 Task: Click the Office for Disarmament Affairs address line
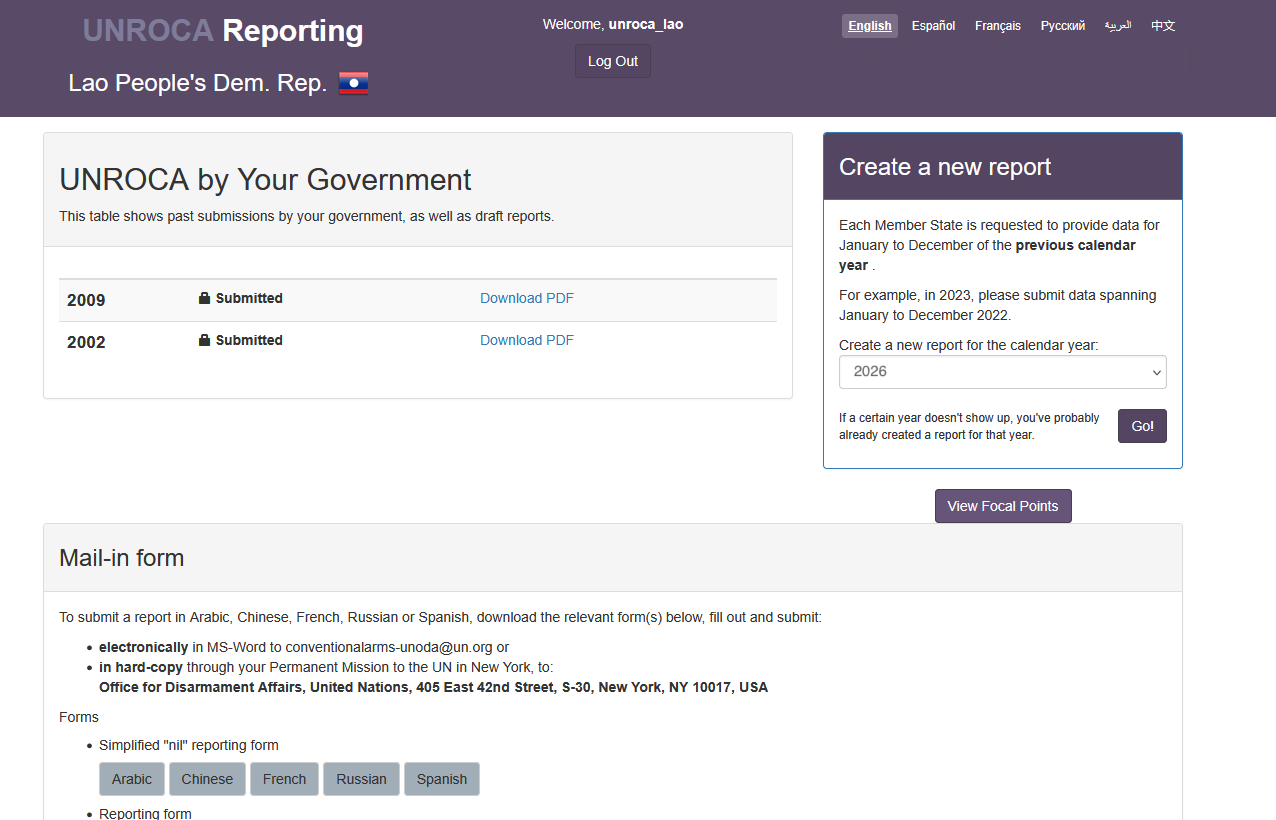[x=433, y=687]
